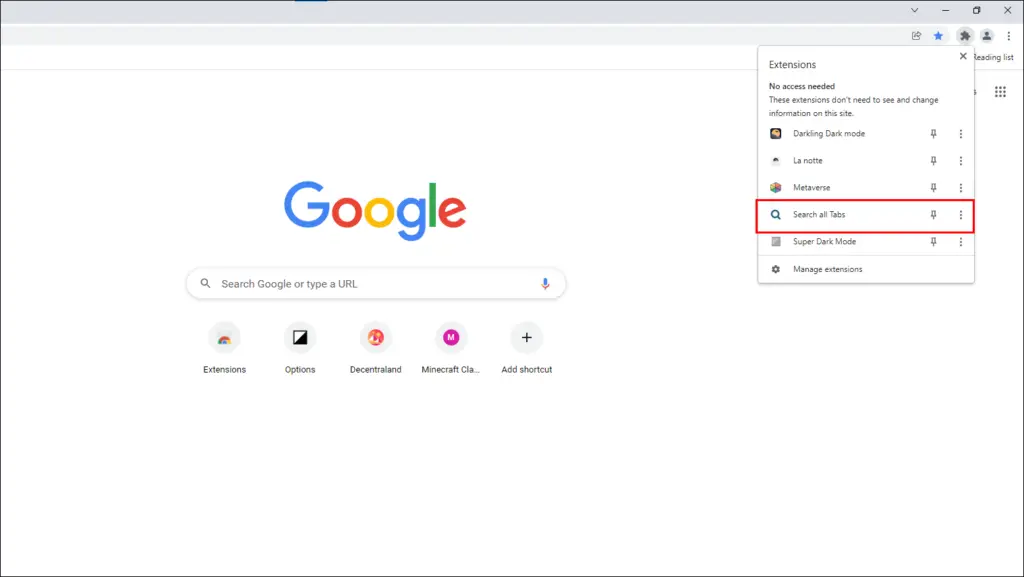The width and height of the screenshot is (1024, 577).
Task: Open Manage extensions
Action: (x=865, y=269)
